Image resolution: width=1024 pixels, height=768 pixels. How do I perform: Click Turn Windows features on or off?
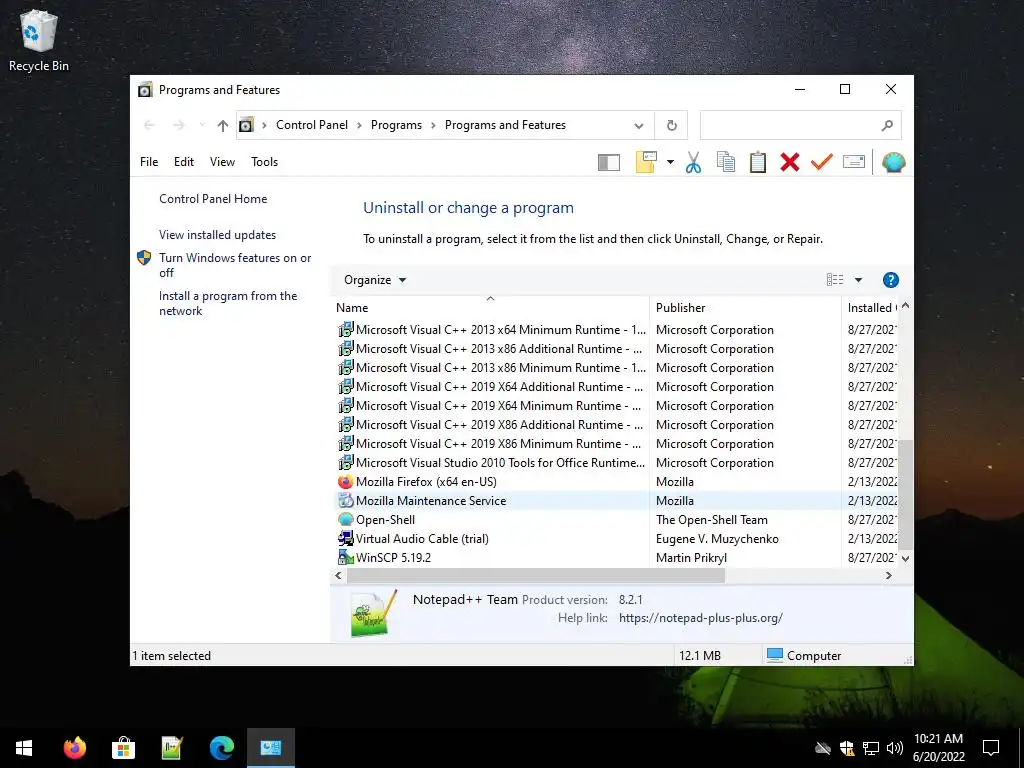point(235,265)
